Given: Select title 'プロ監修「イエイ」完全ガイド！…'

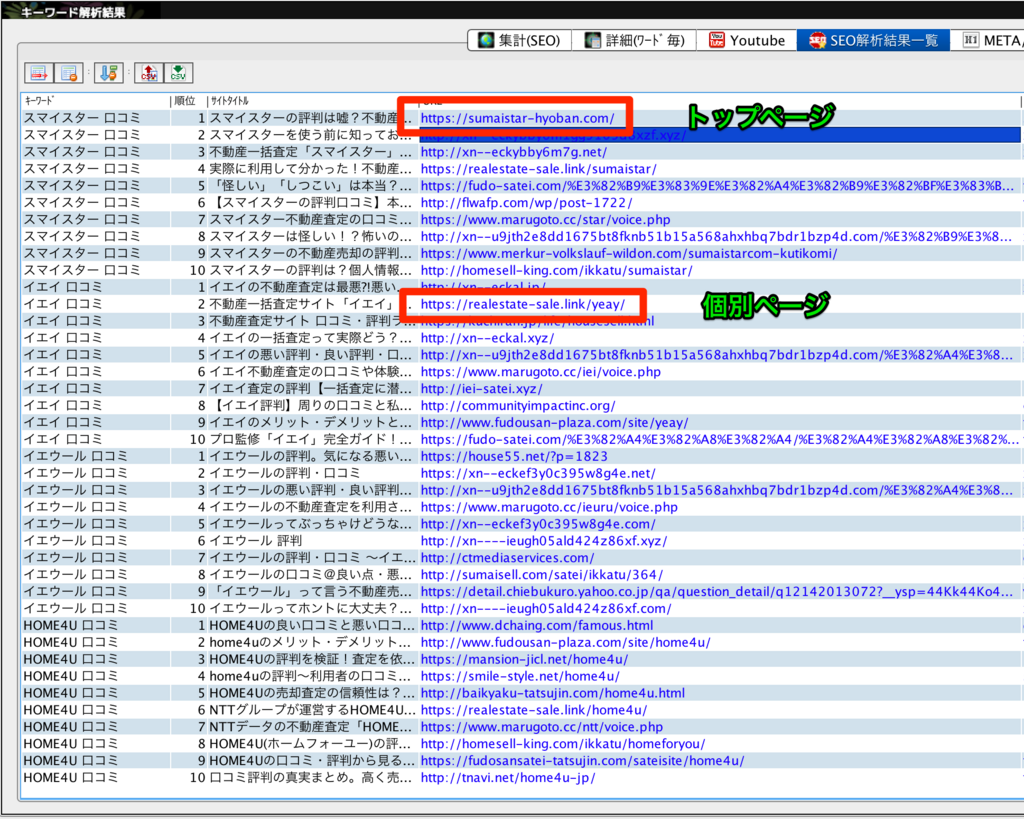Looking at the screenshot, I should (x=310, y=440).
